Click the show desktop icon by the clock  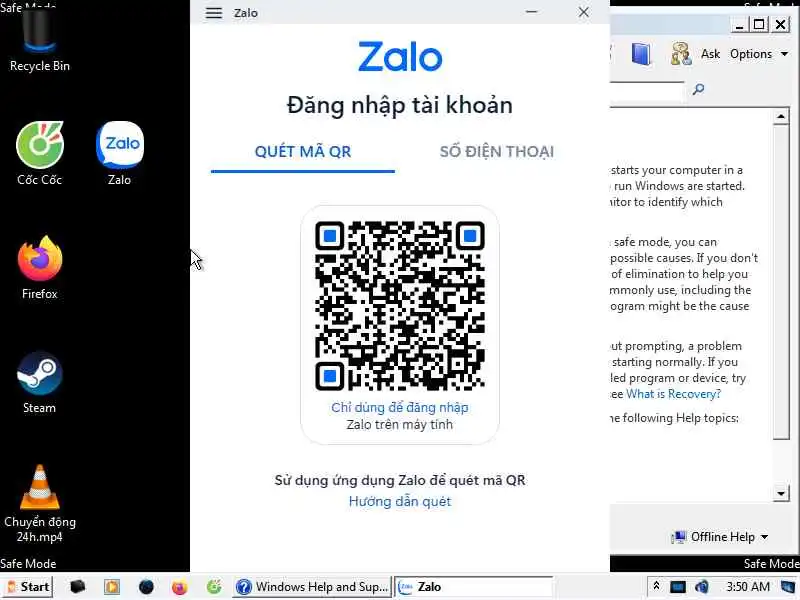pyautogui.click(x=788, y=587)
